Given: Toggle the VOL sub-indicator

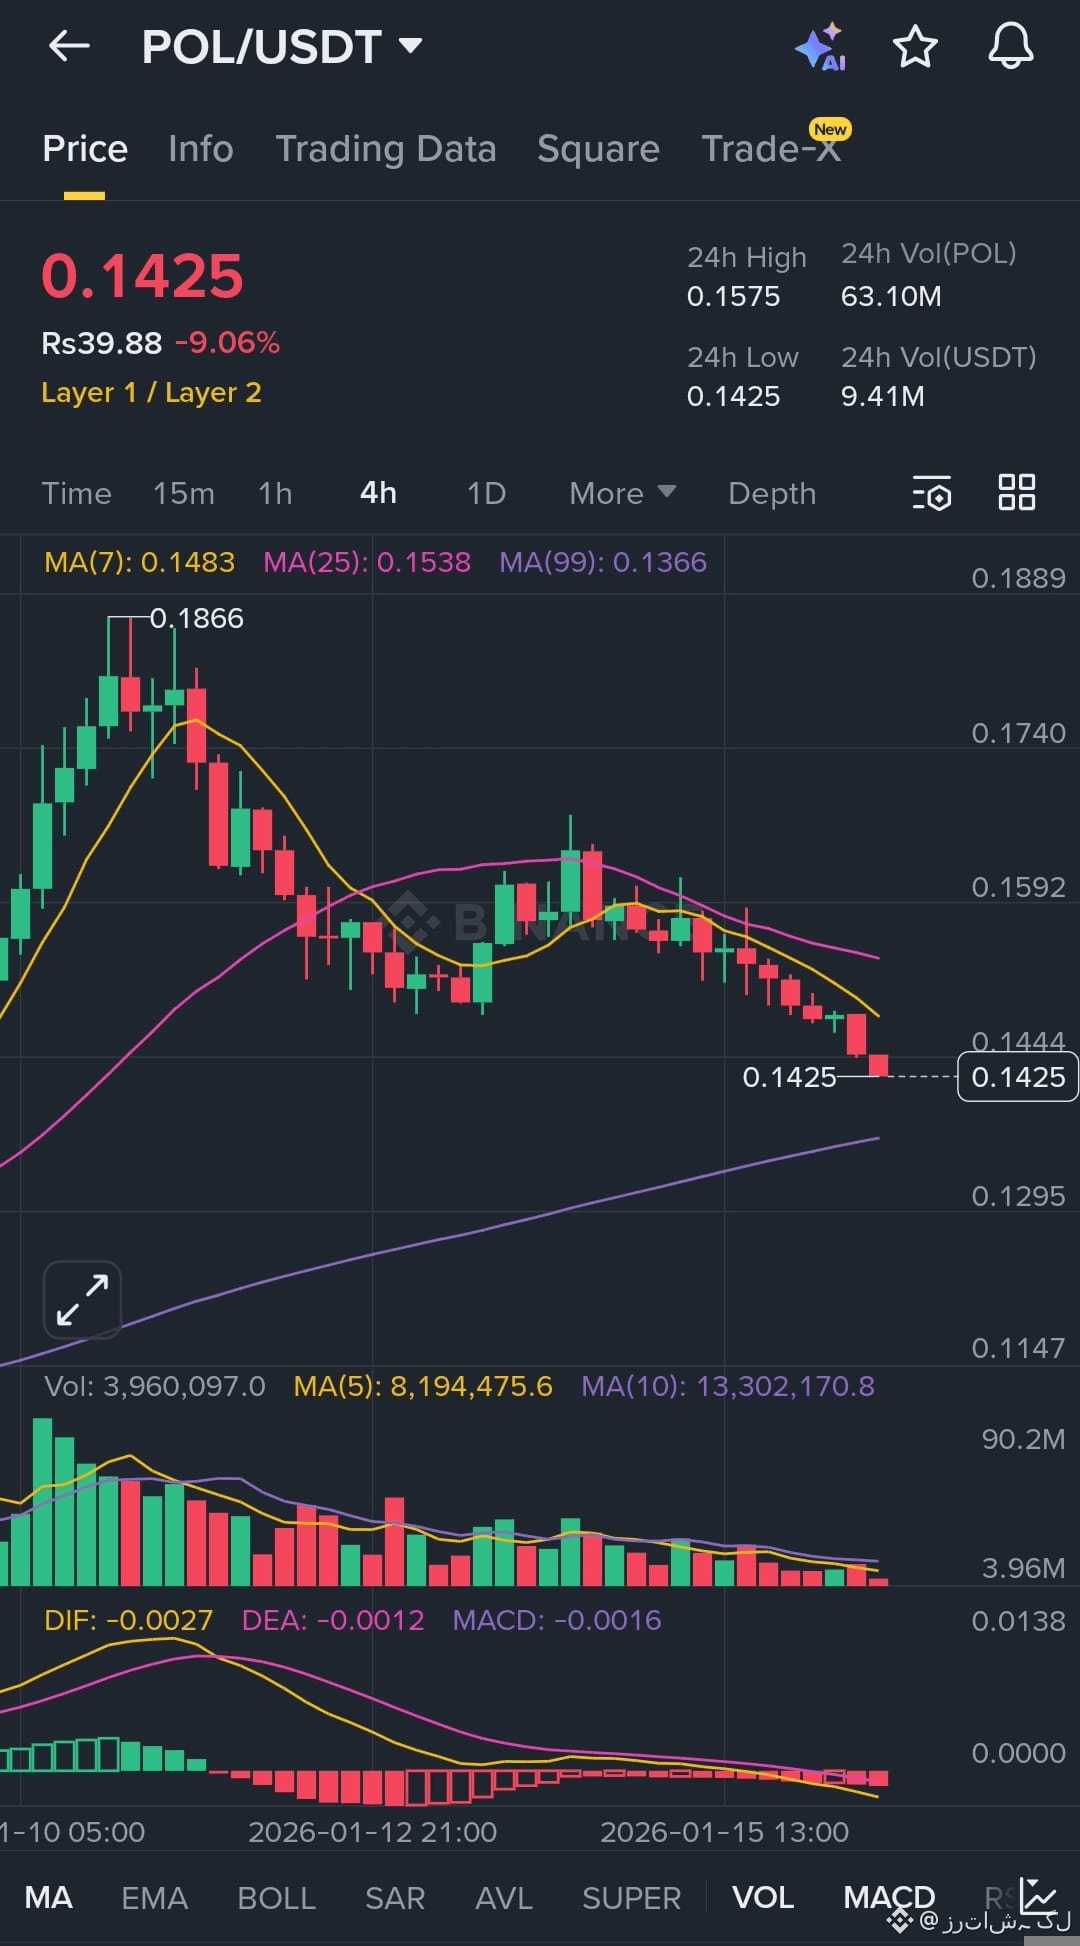Looking at the screenshot, I should pos(763,1897).
